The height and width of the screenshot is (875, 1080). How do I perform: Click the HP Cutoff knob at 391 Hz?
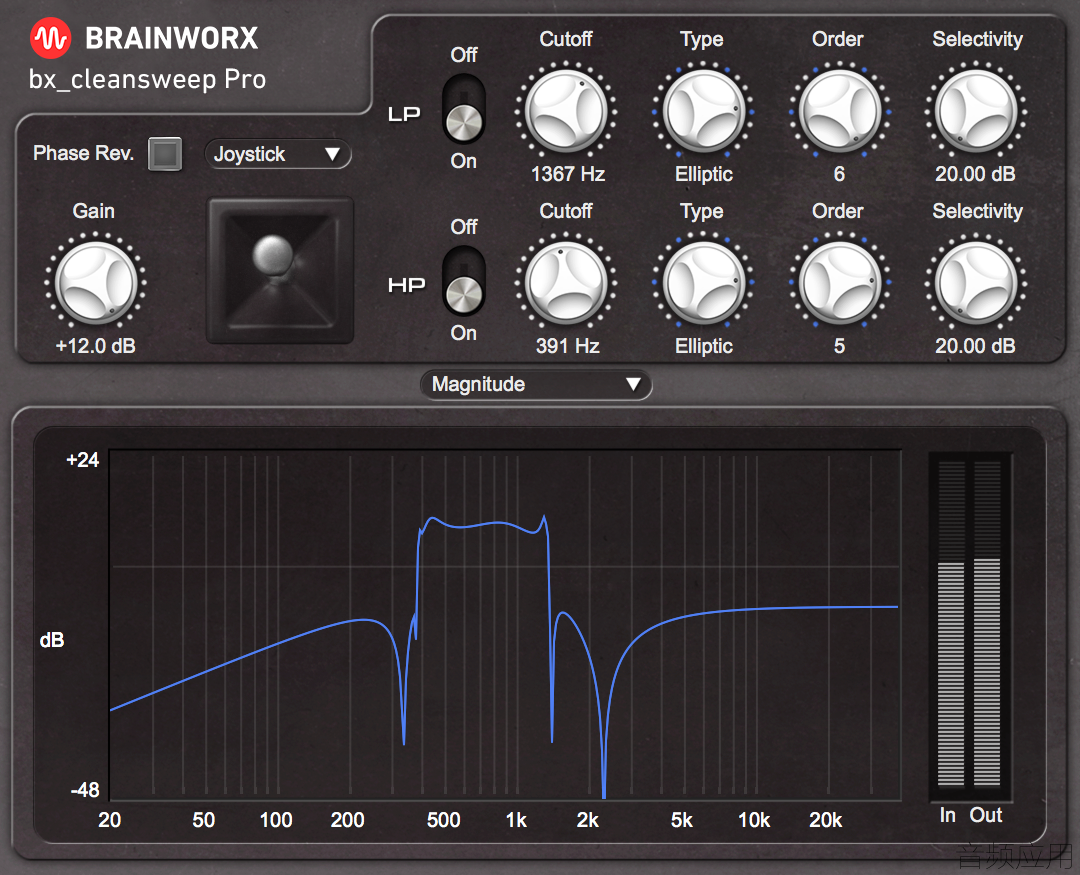pyautogui.click(x=566, y=282)
